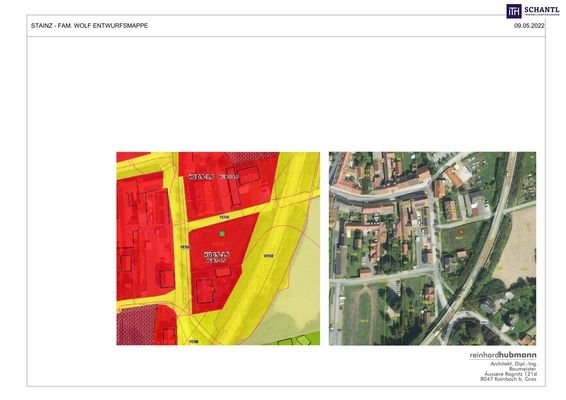Click the red circle marker on aerial photo
566x400 pixels.
pyautogui.click(x=460, y=232)
